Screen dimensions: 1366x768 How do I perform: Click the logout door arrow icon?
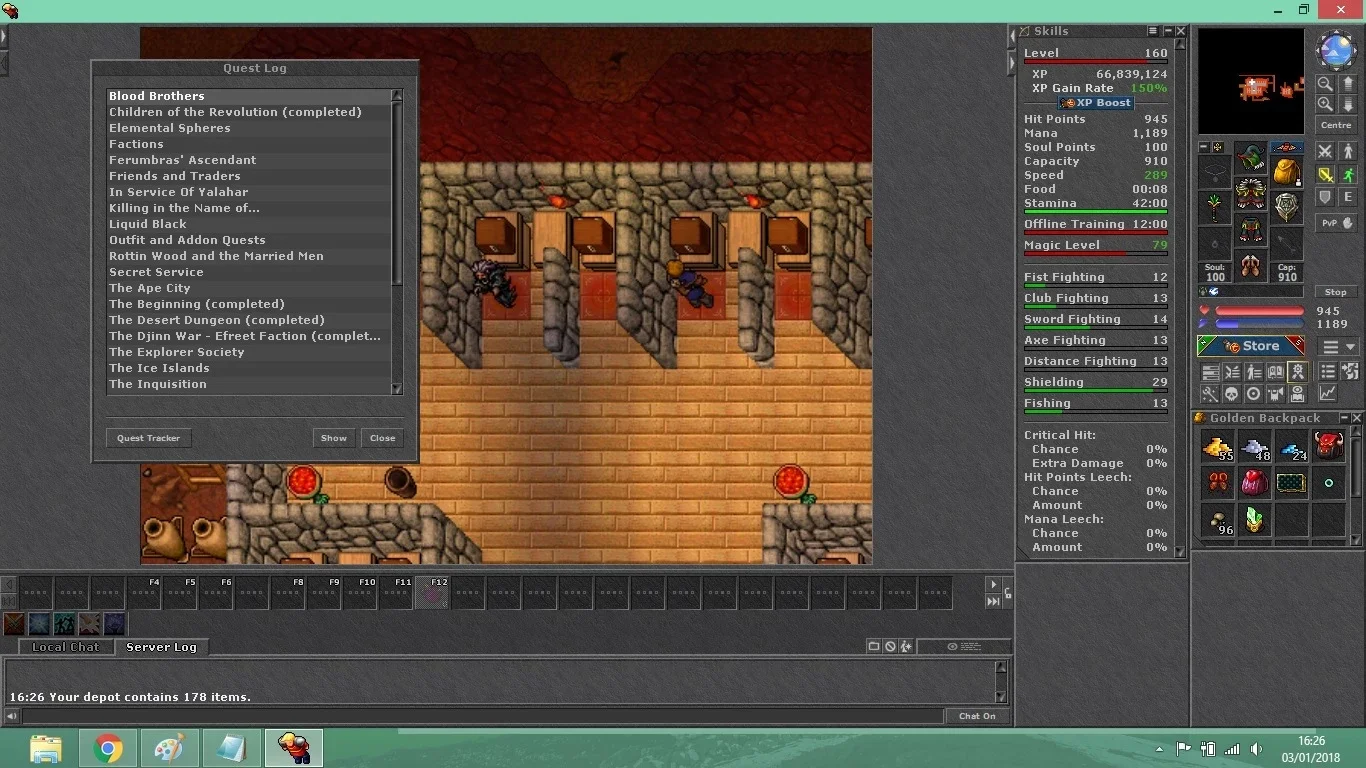click(x=1349, y=370)
